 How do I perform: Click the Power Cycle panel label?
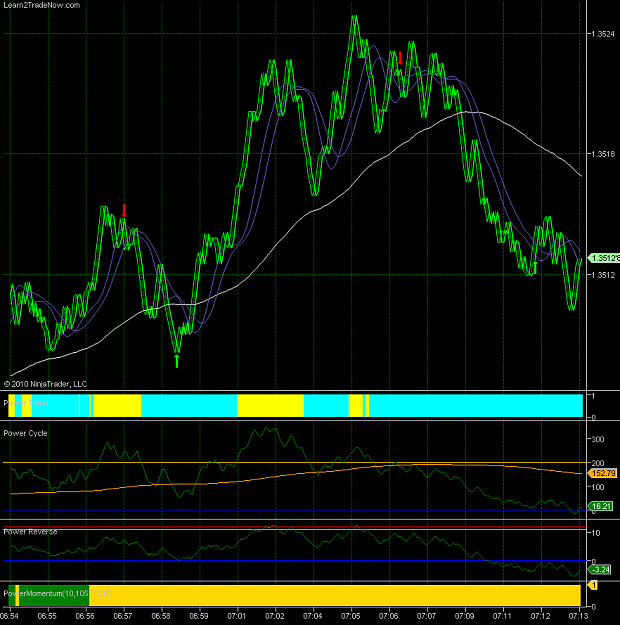click(26, 433)
